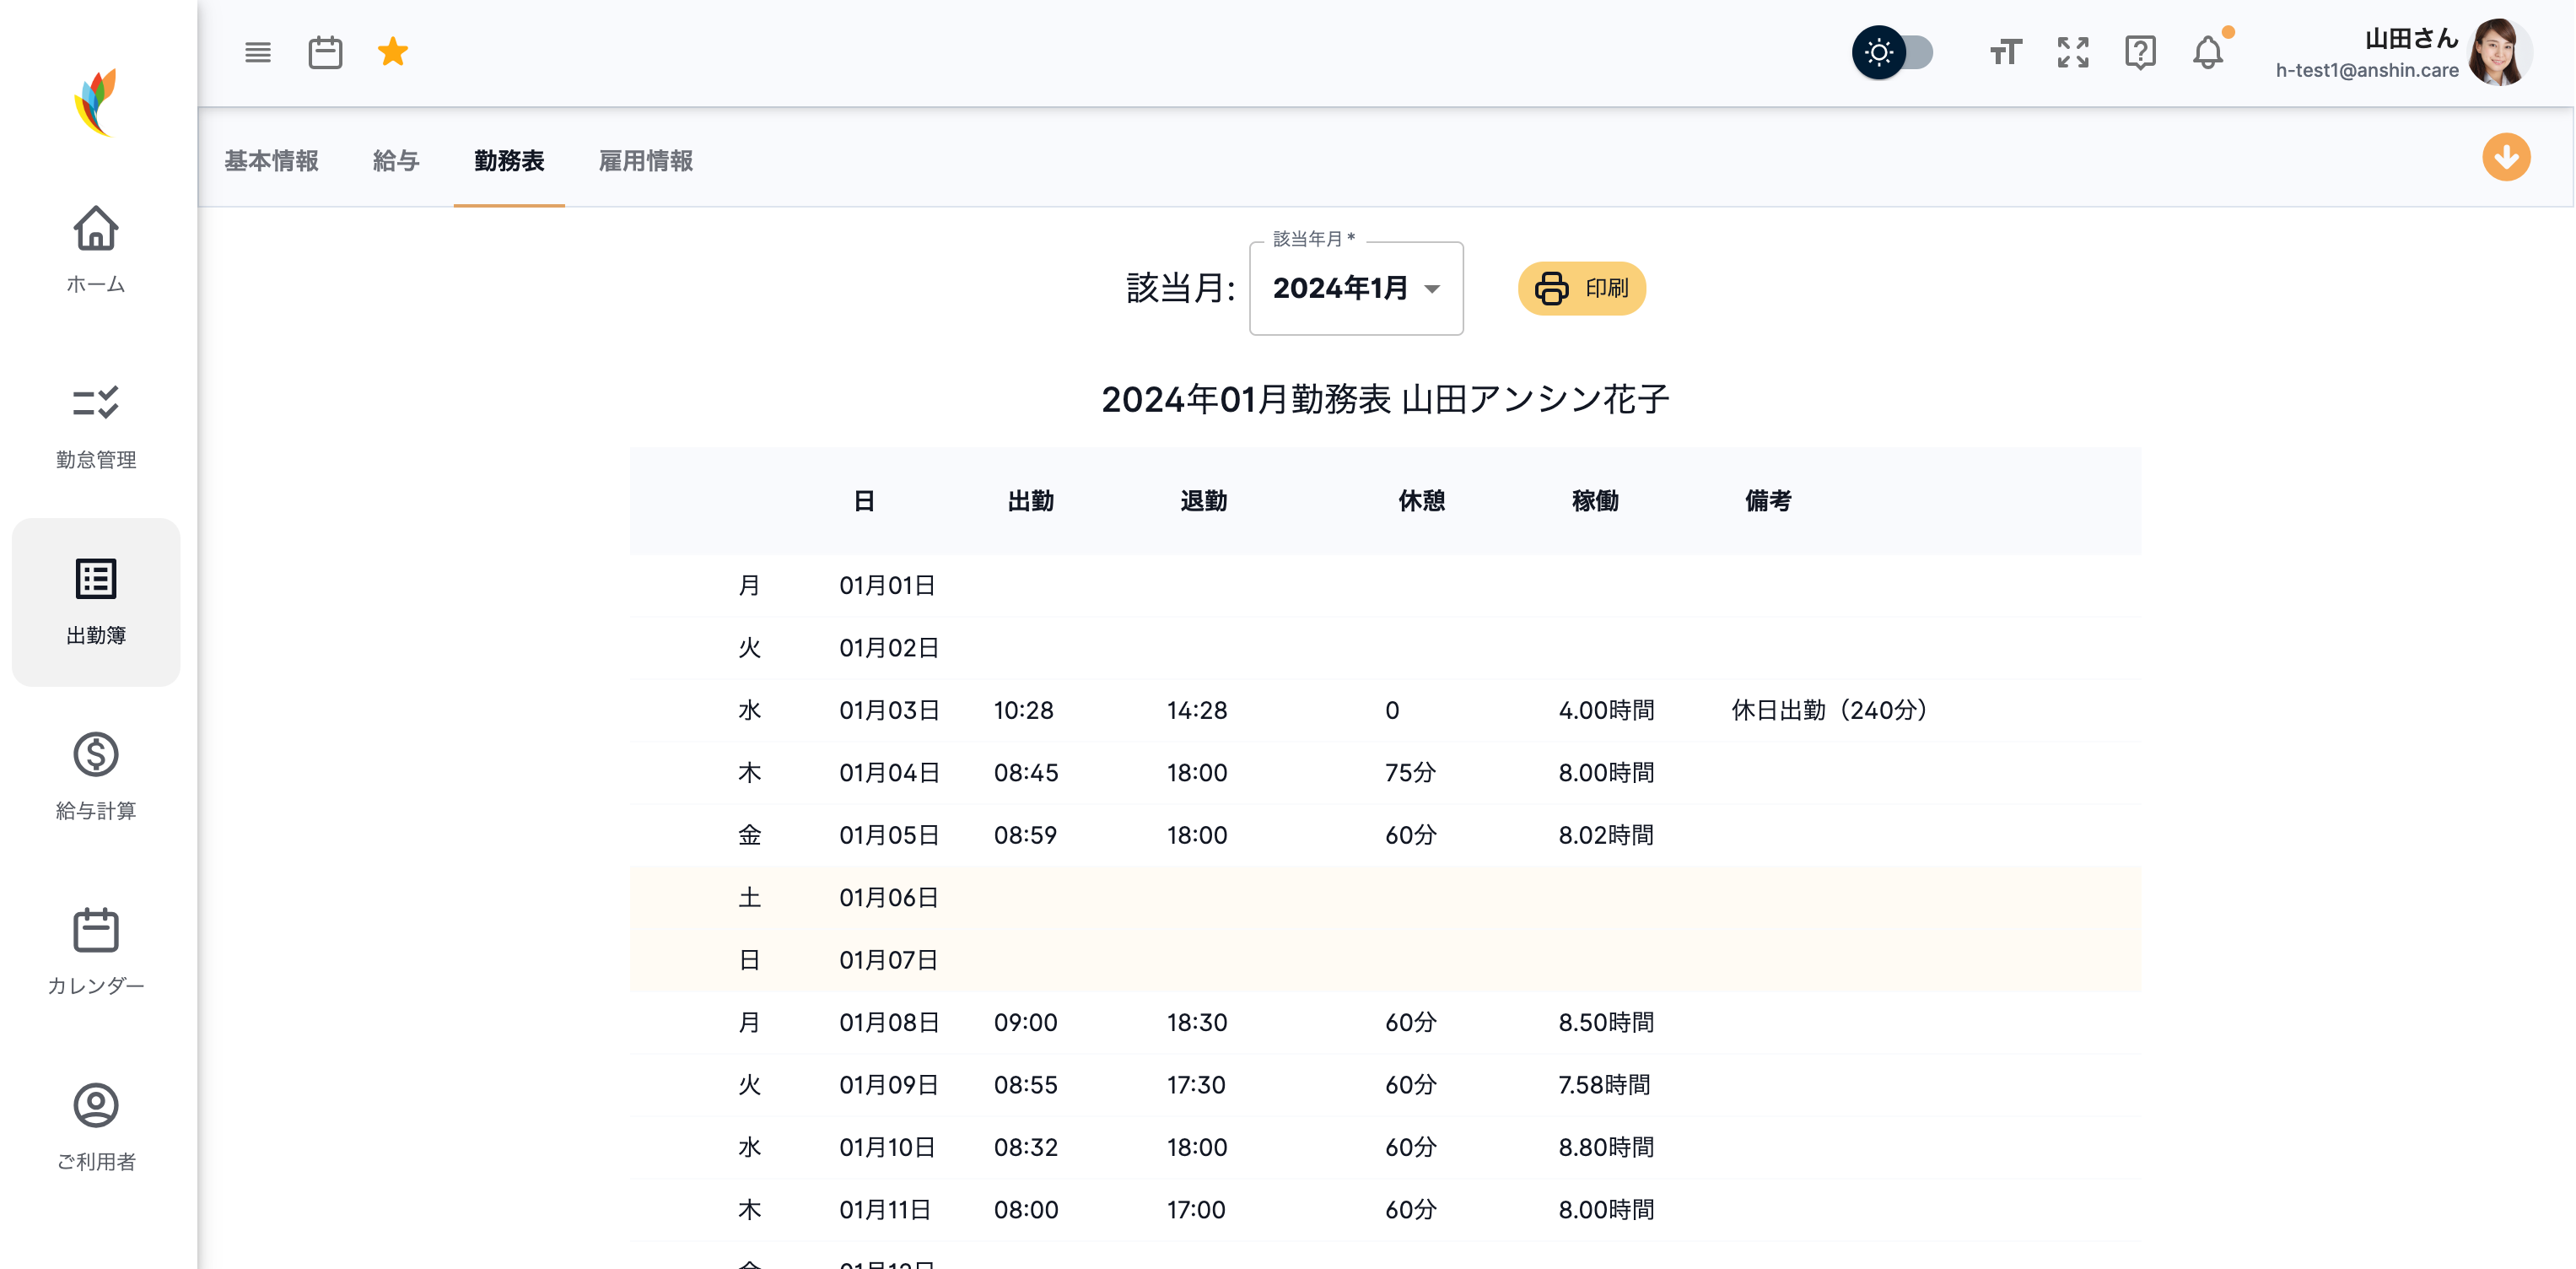
Task: Click the calendar icon in top toolbar
Action: (325, 52)
